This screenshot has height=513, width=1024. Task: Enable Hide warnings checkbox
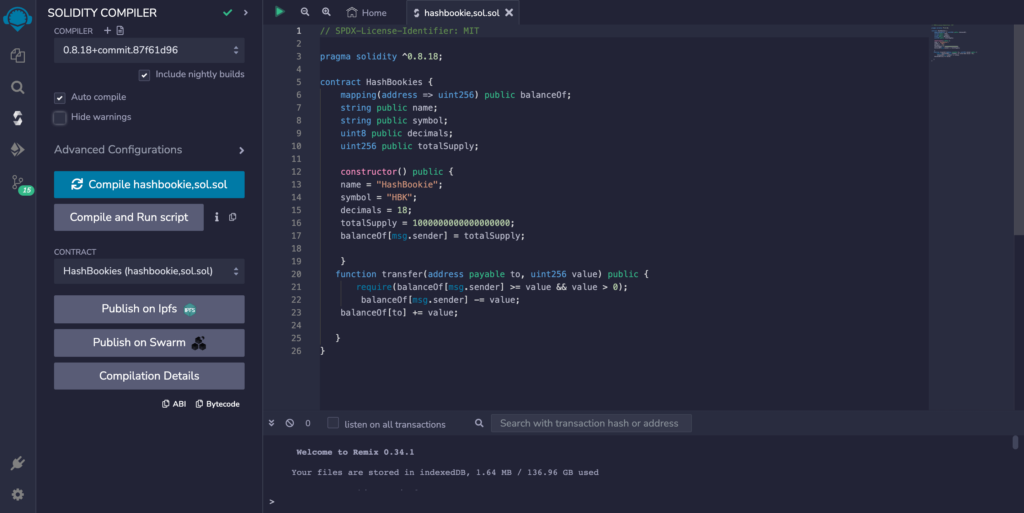coord(59,118)
